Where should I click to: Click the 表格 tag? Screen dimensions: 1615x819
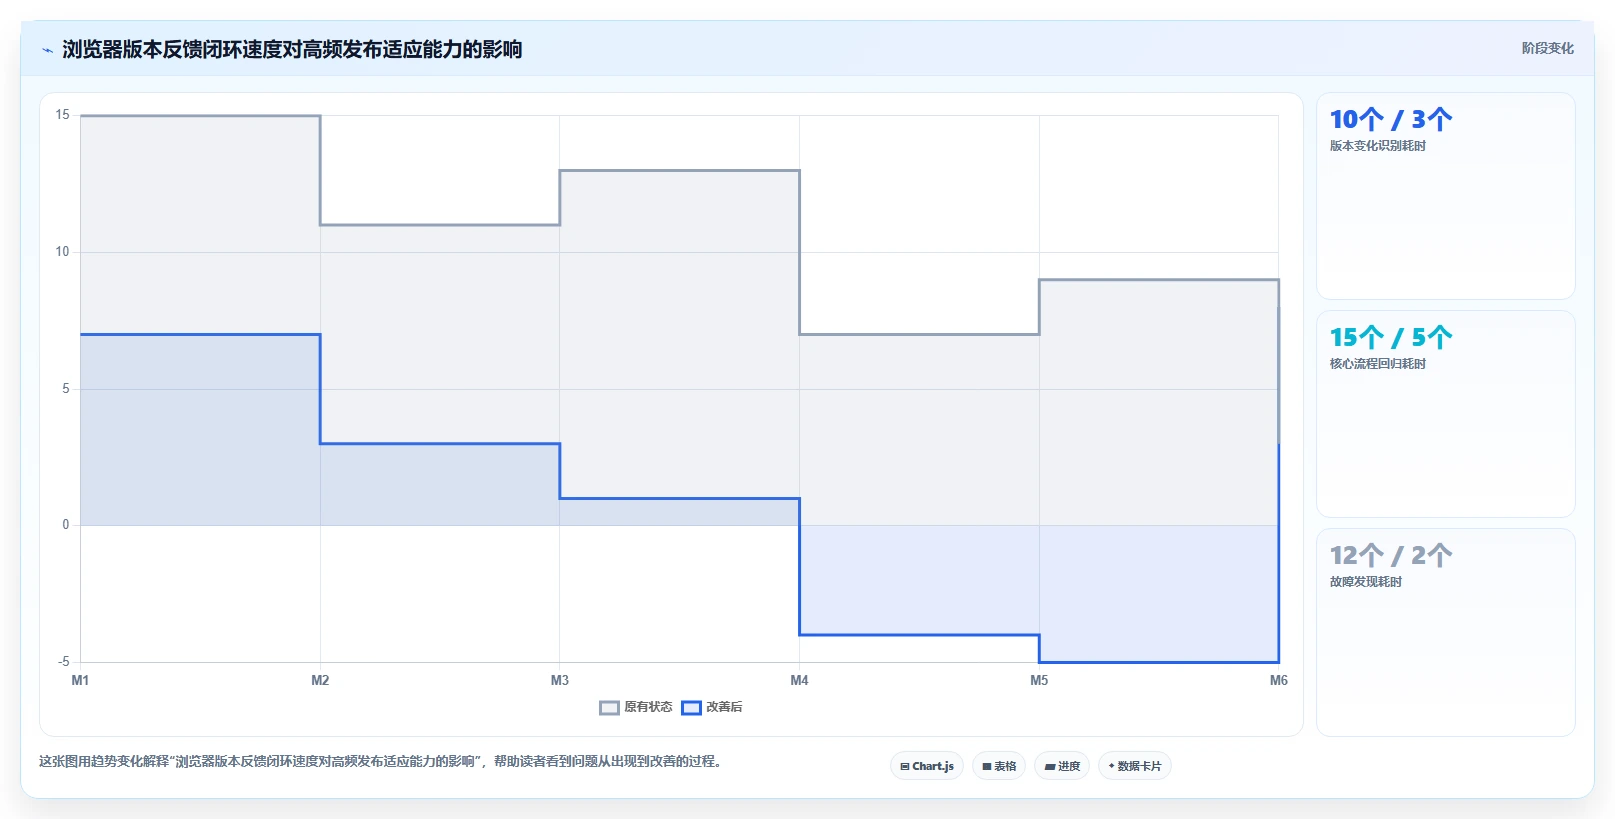tap(999, 766)
